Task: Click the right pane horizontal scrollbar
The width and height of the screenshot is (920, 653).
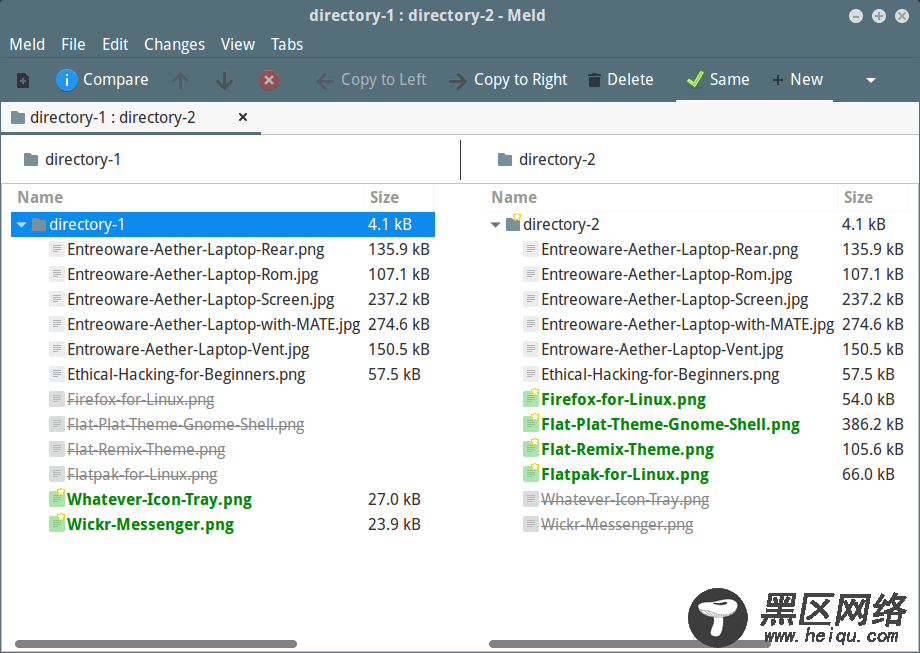Action: (x=630, y=644)
